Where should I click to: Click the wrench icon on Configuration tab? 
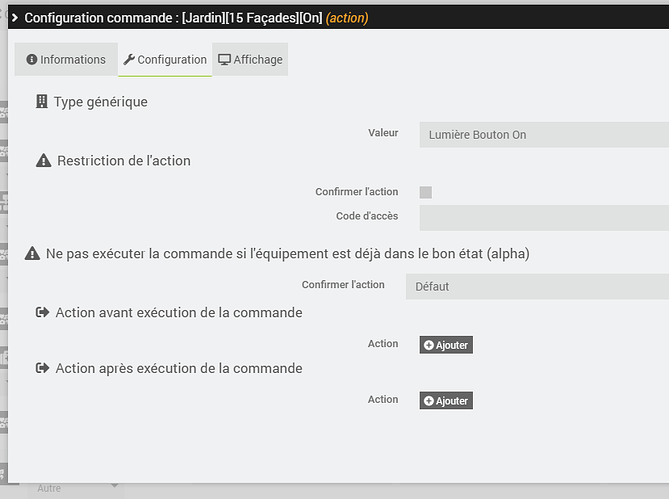pyautogui.click(x=128, y=60)
